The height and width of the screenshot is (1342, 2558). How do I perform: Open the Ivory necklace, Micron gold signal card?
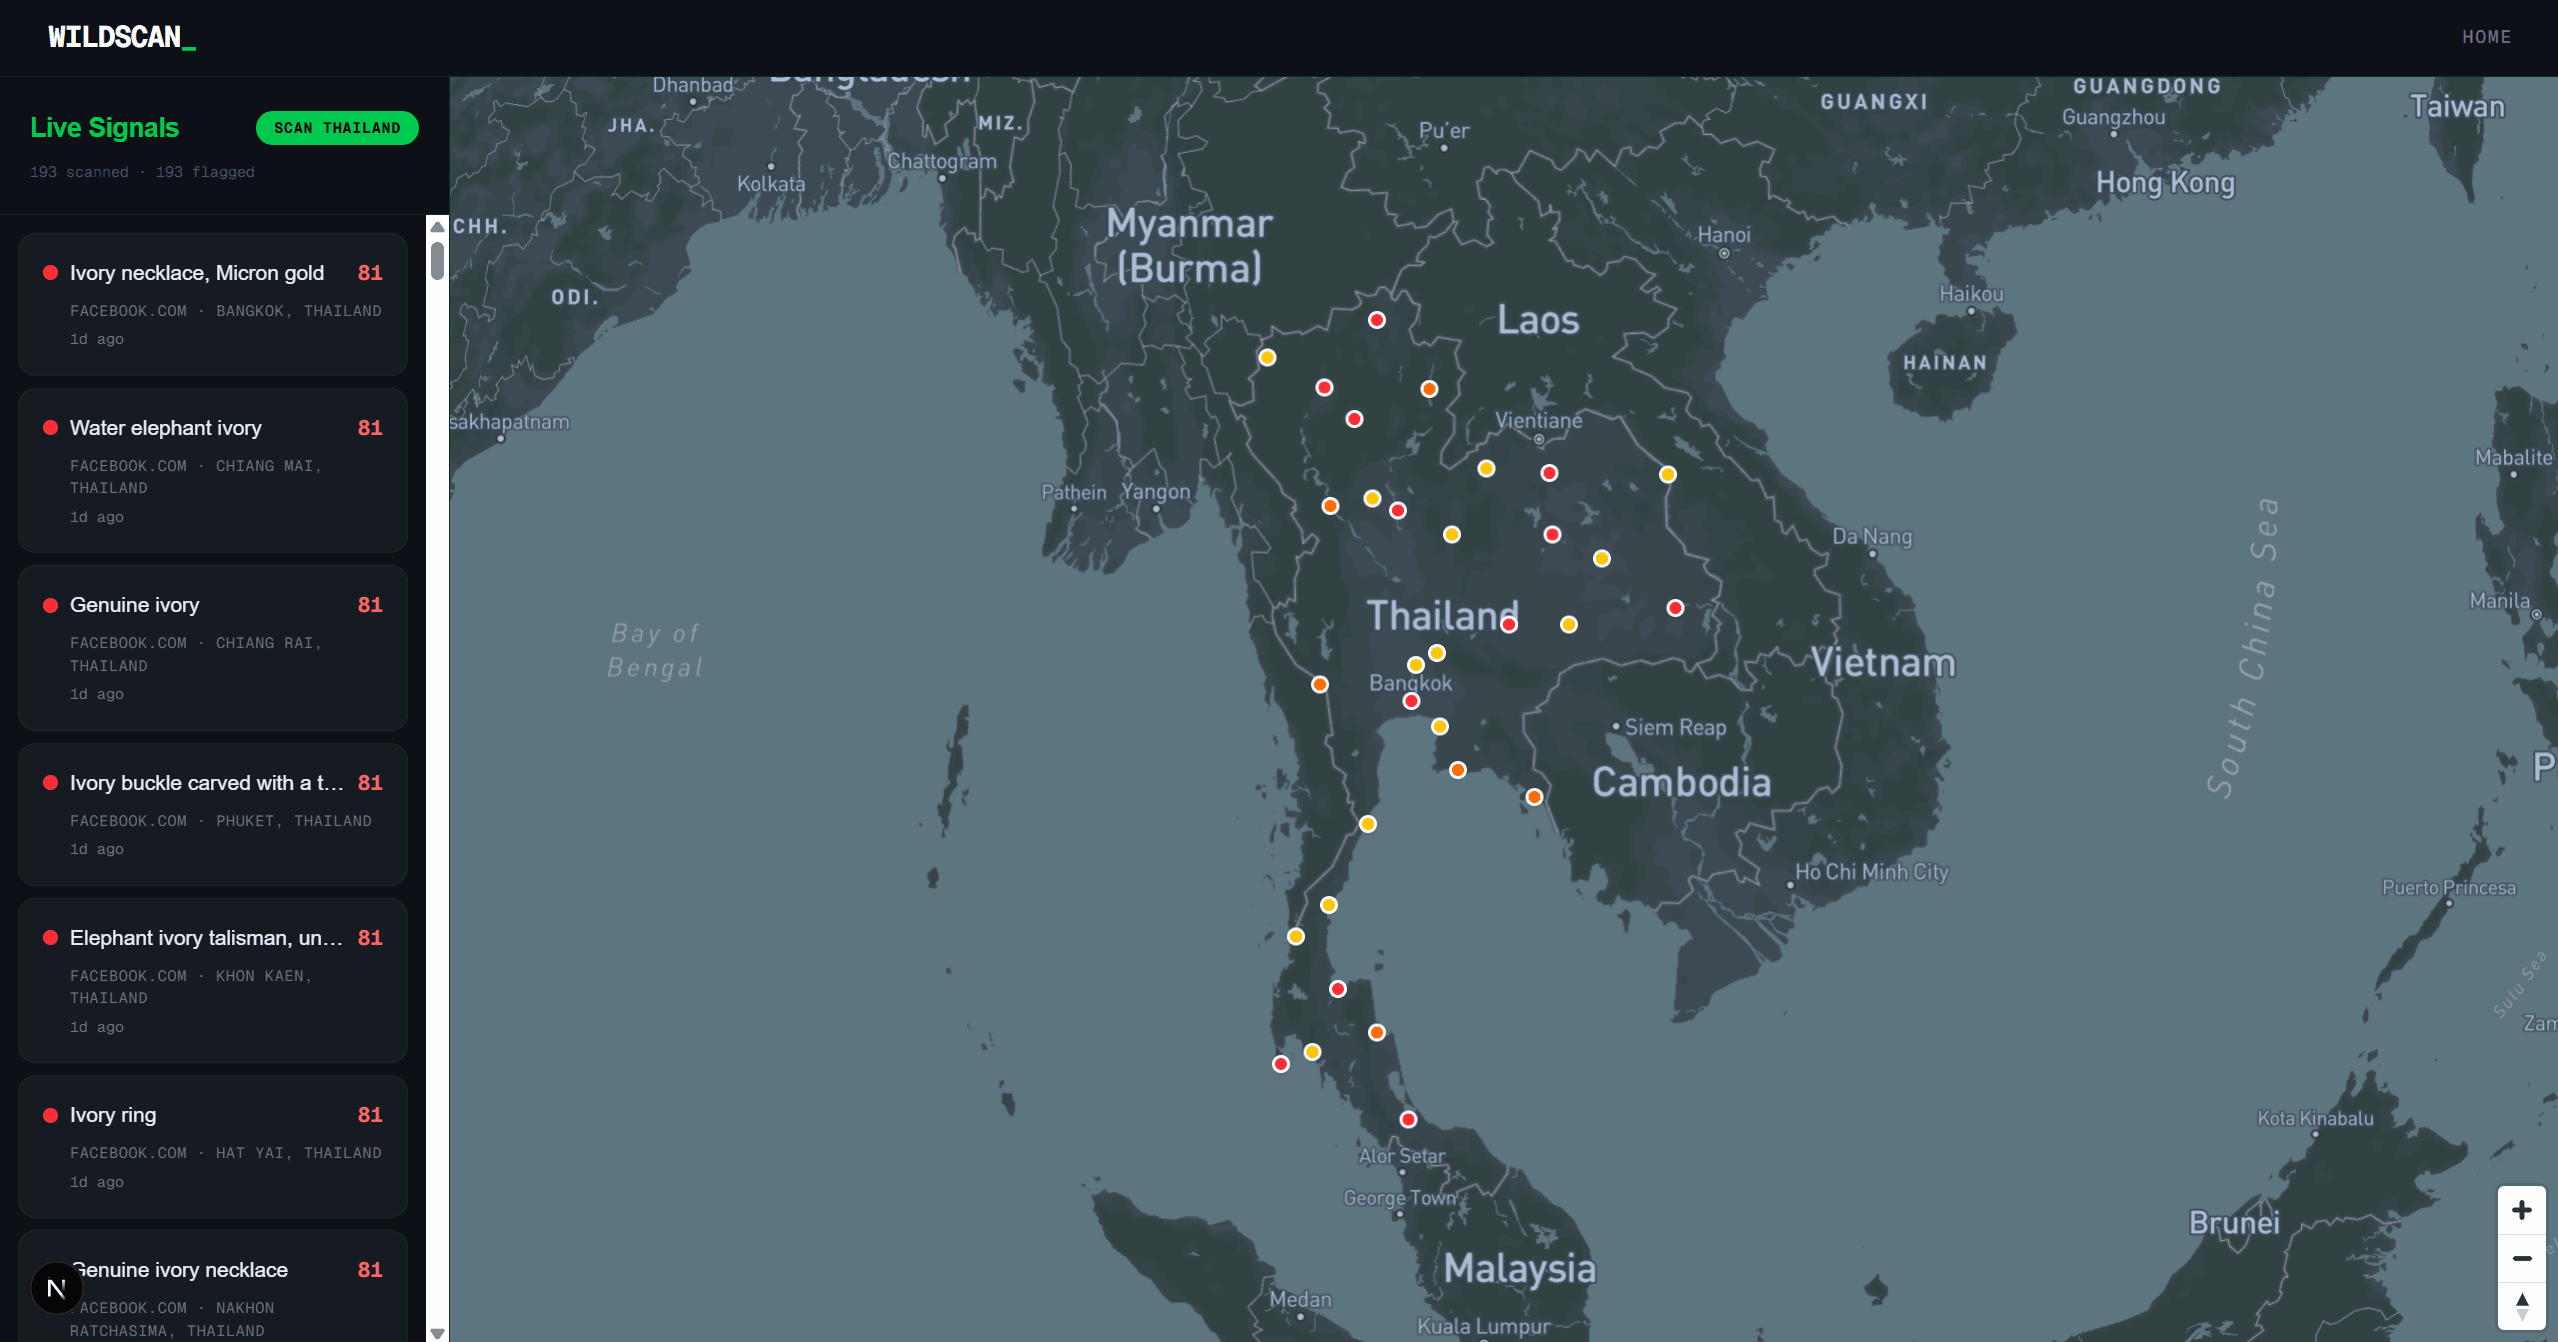213,304
